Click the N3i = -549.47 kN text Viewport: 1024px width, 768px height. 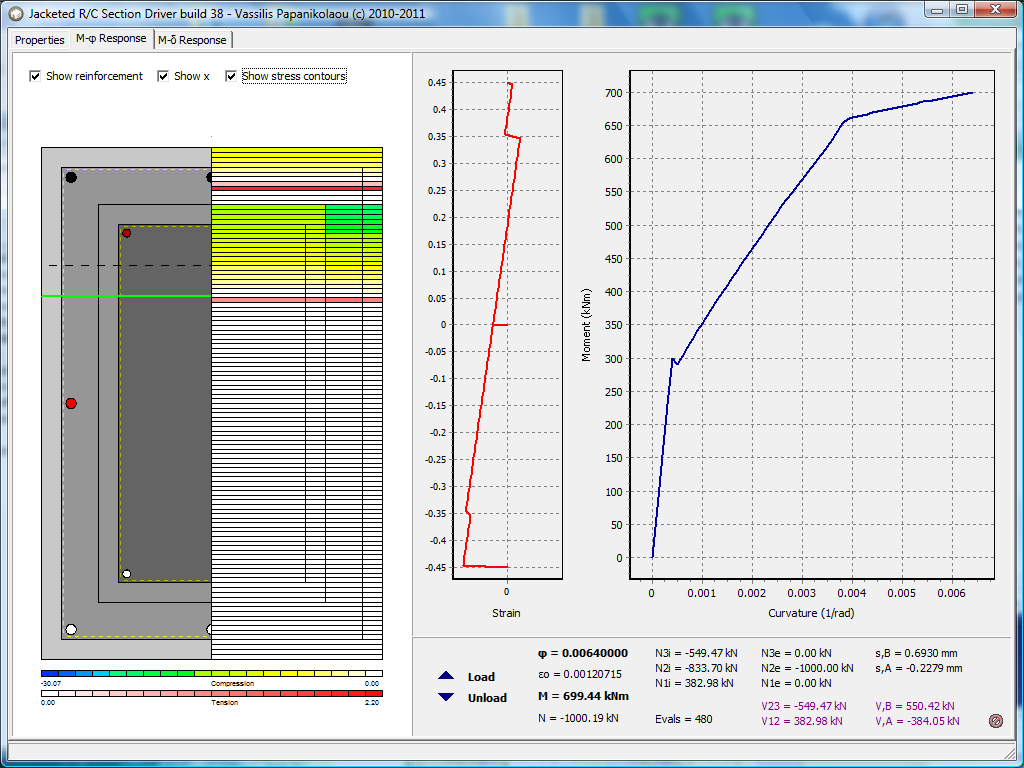[x=696, y=653]
